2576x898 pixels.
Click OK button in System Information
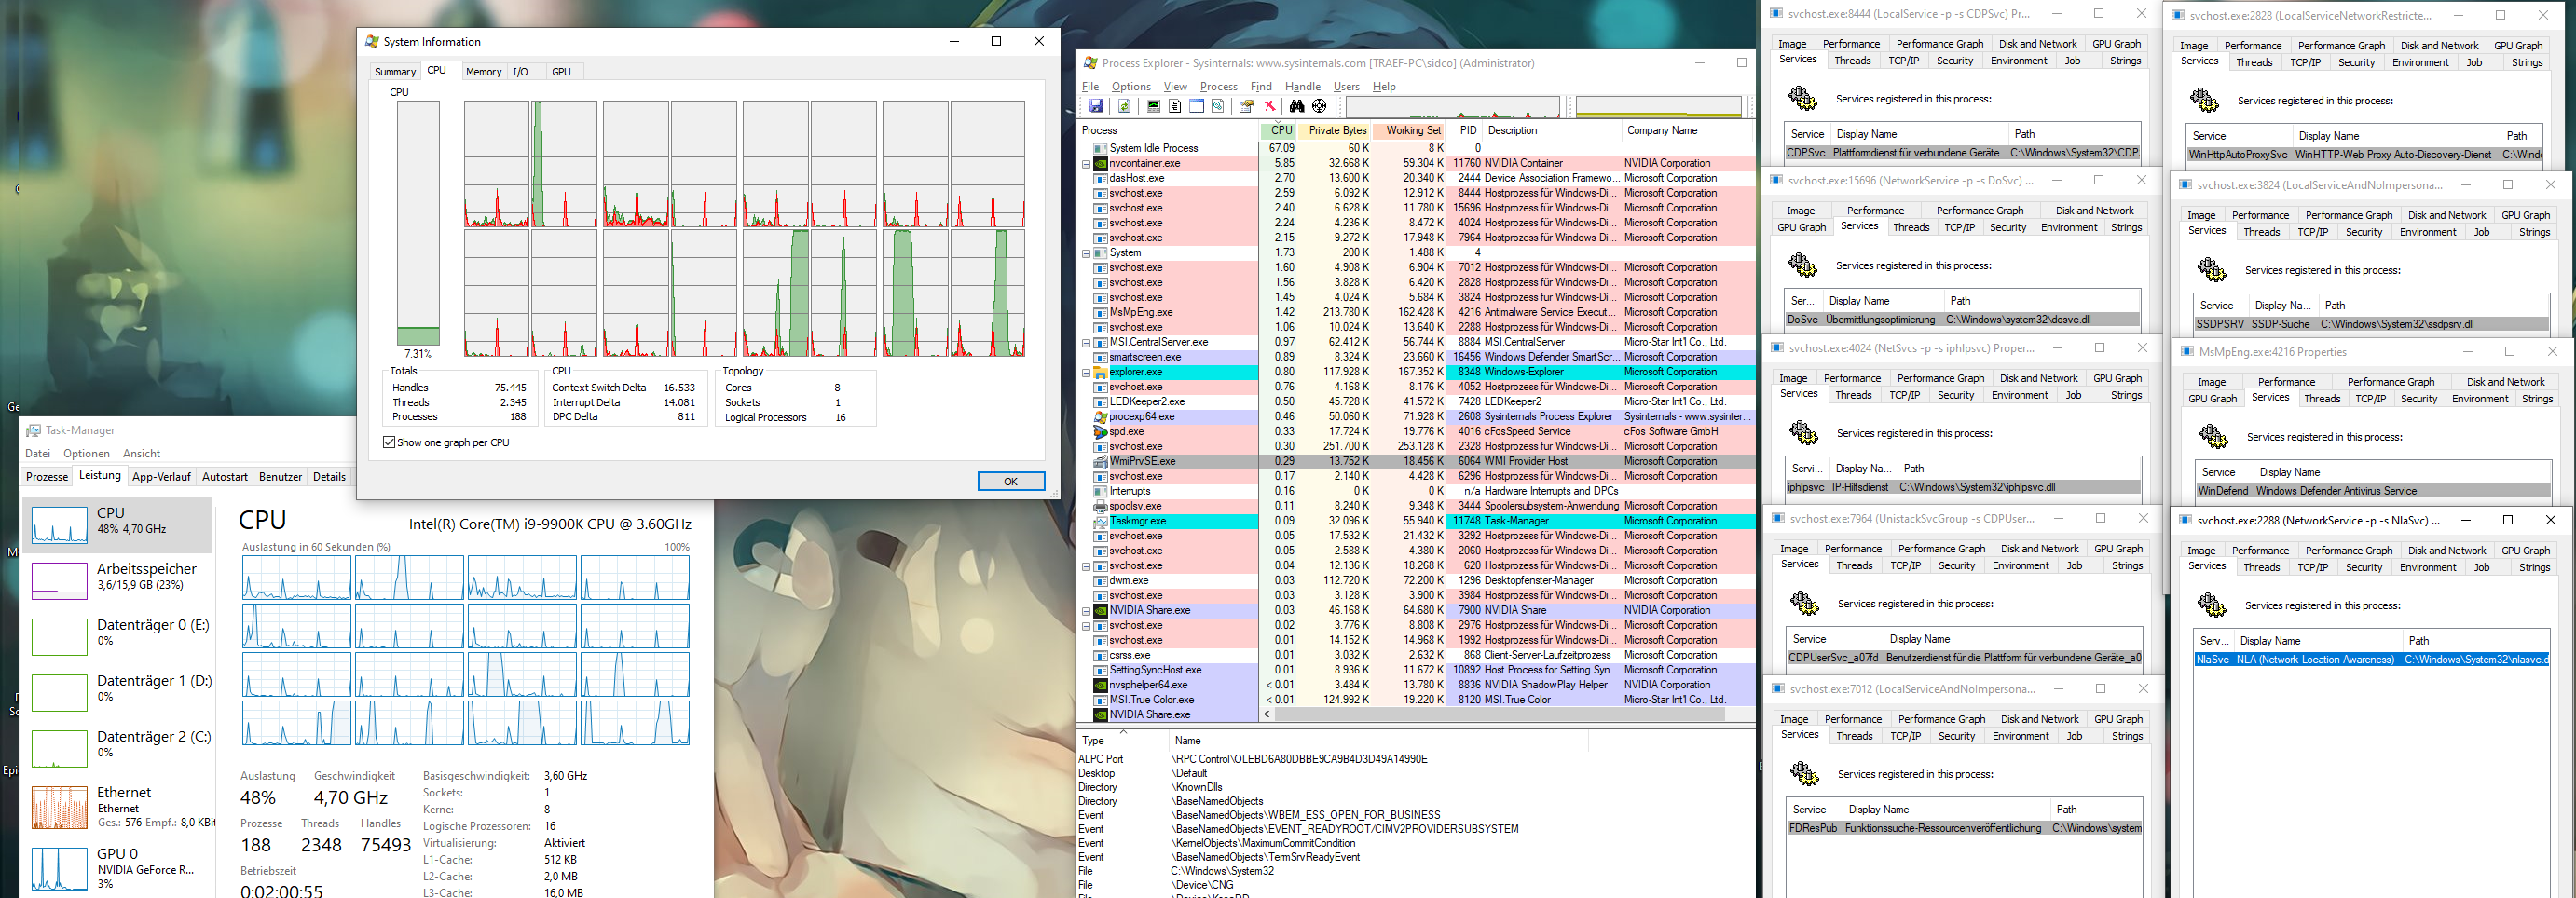(1011, 481)
